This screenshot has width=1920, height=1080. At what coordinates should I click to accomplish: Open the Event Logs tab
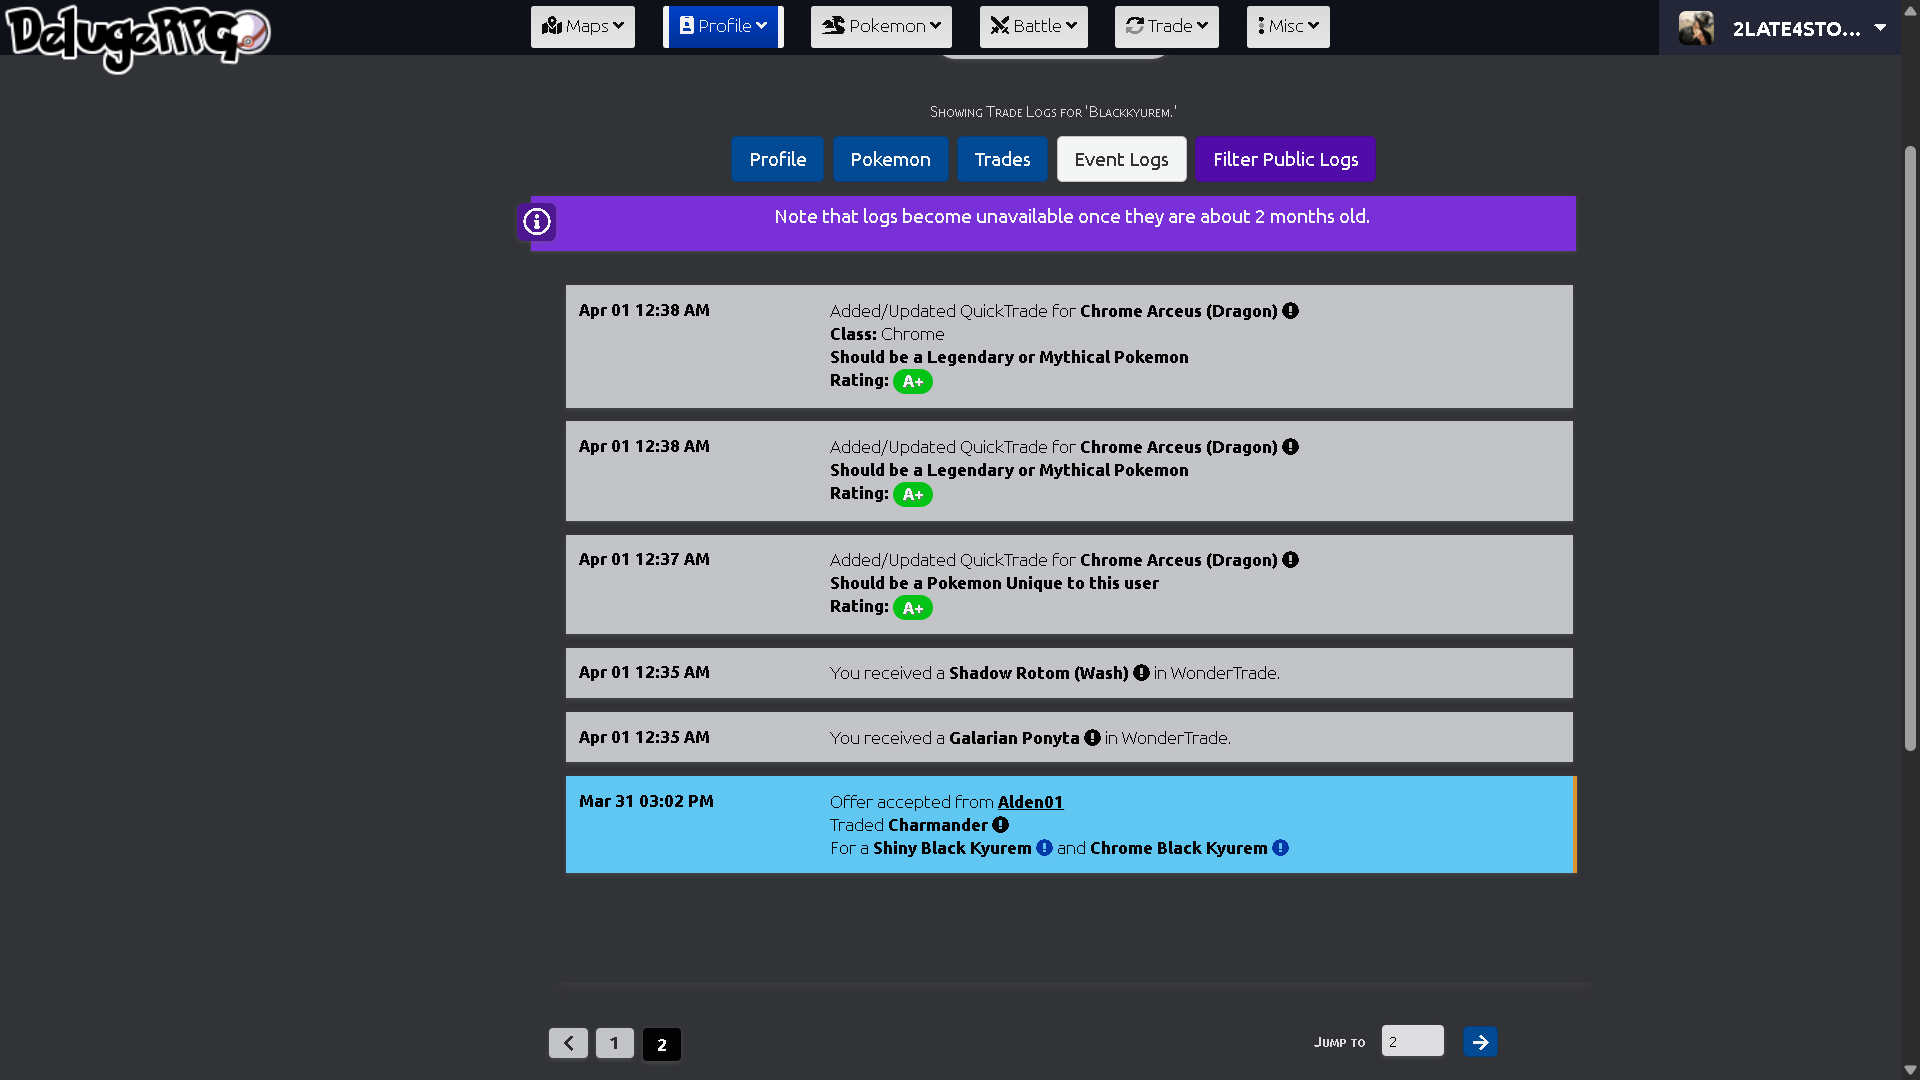click(x=1122, y=159)
